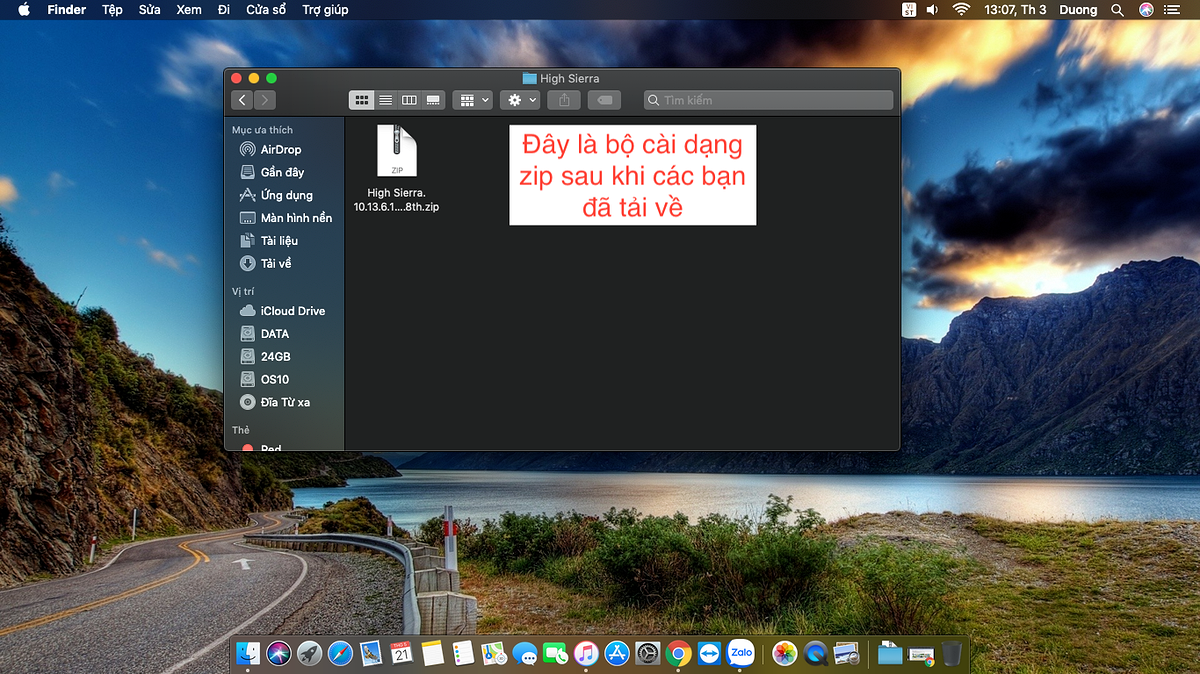Screen dimensions: 1200x674
Task: Open Launchpad from the Dock
Action: click(x=310, y=653)
